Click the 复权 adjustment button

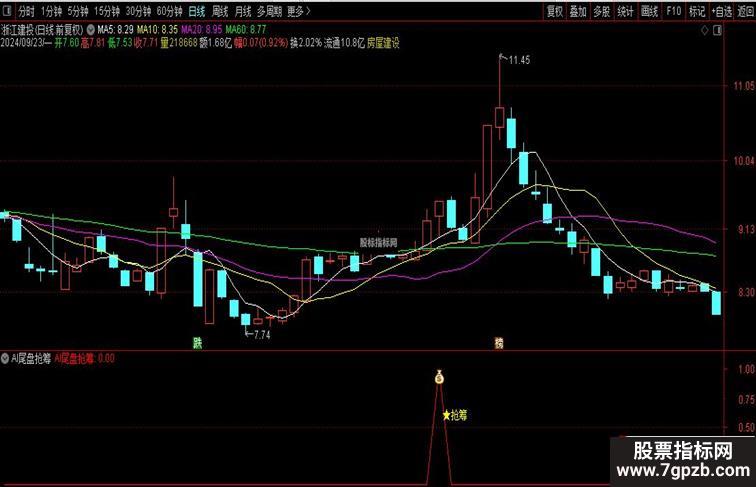pyautogui.click(x=554, y=11)
